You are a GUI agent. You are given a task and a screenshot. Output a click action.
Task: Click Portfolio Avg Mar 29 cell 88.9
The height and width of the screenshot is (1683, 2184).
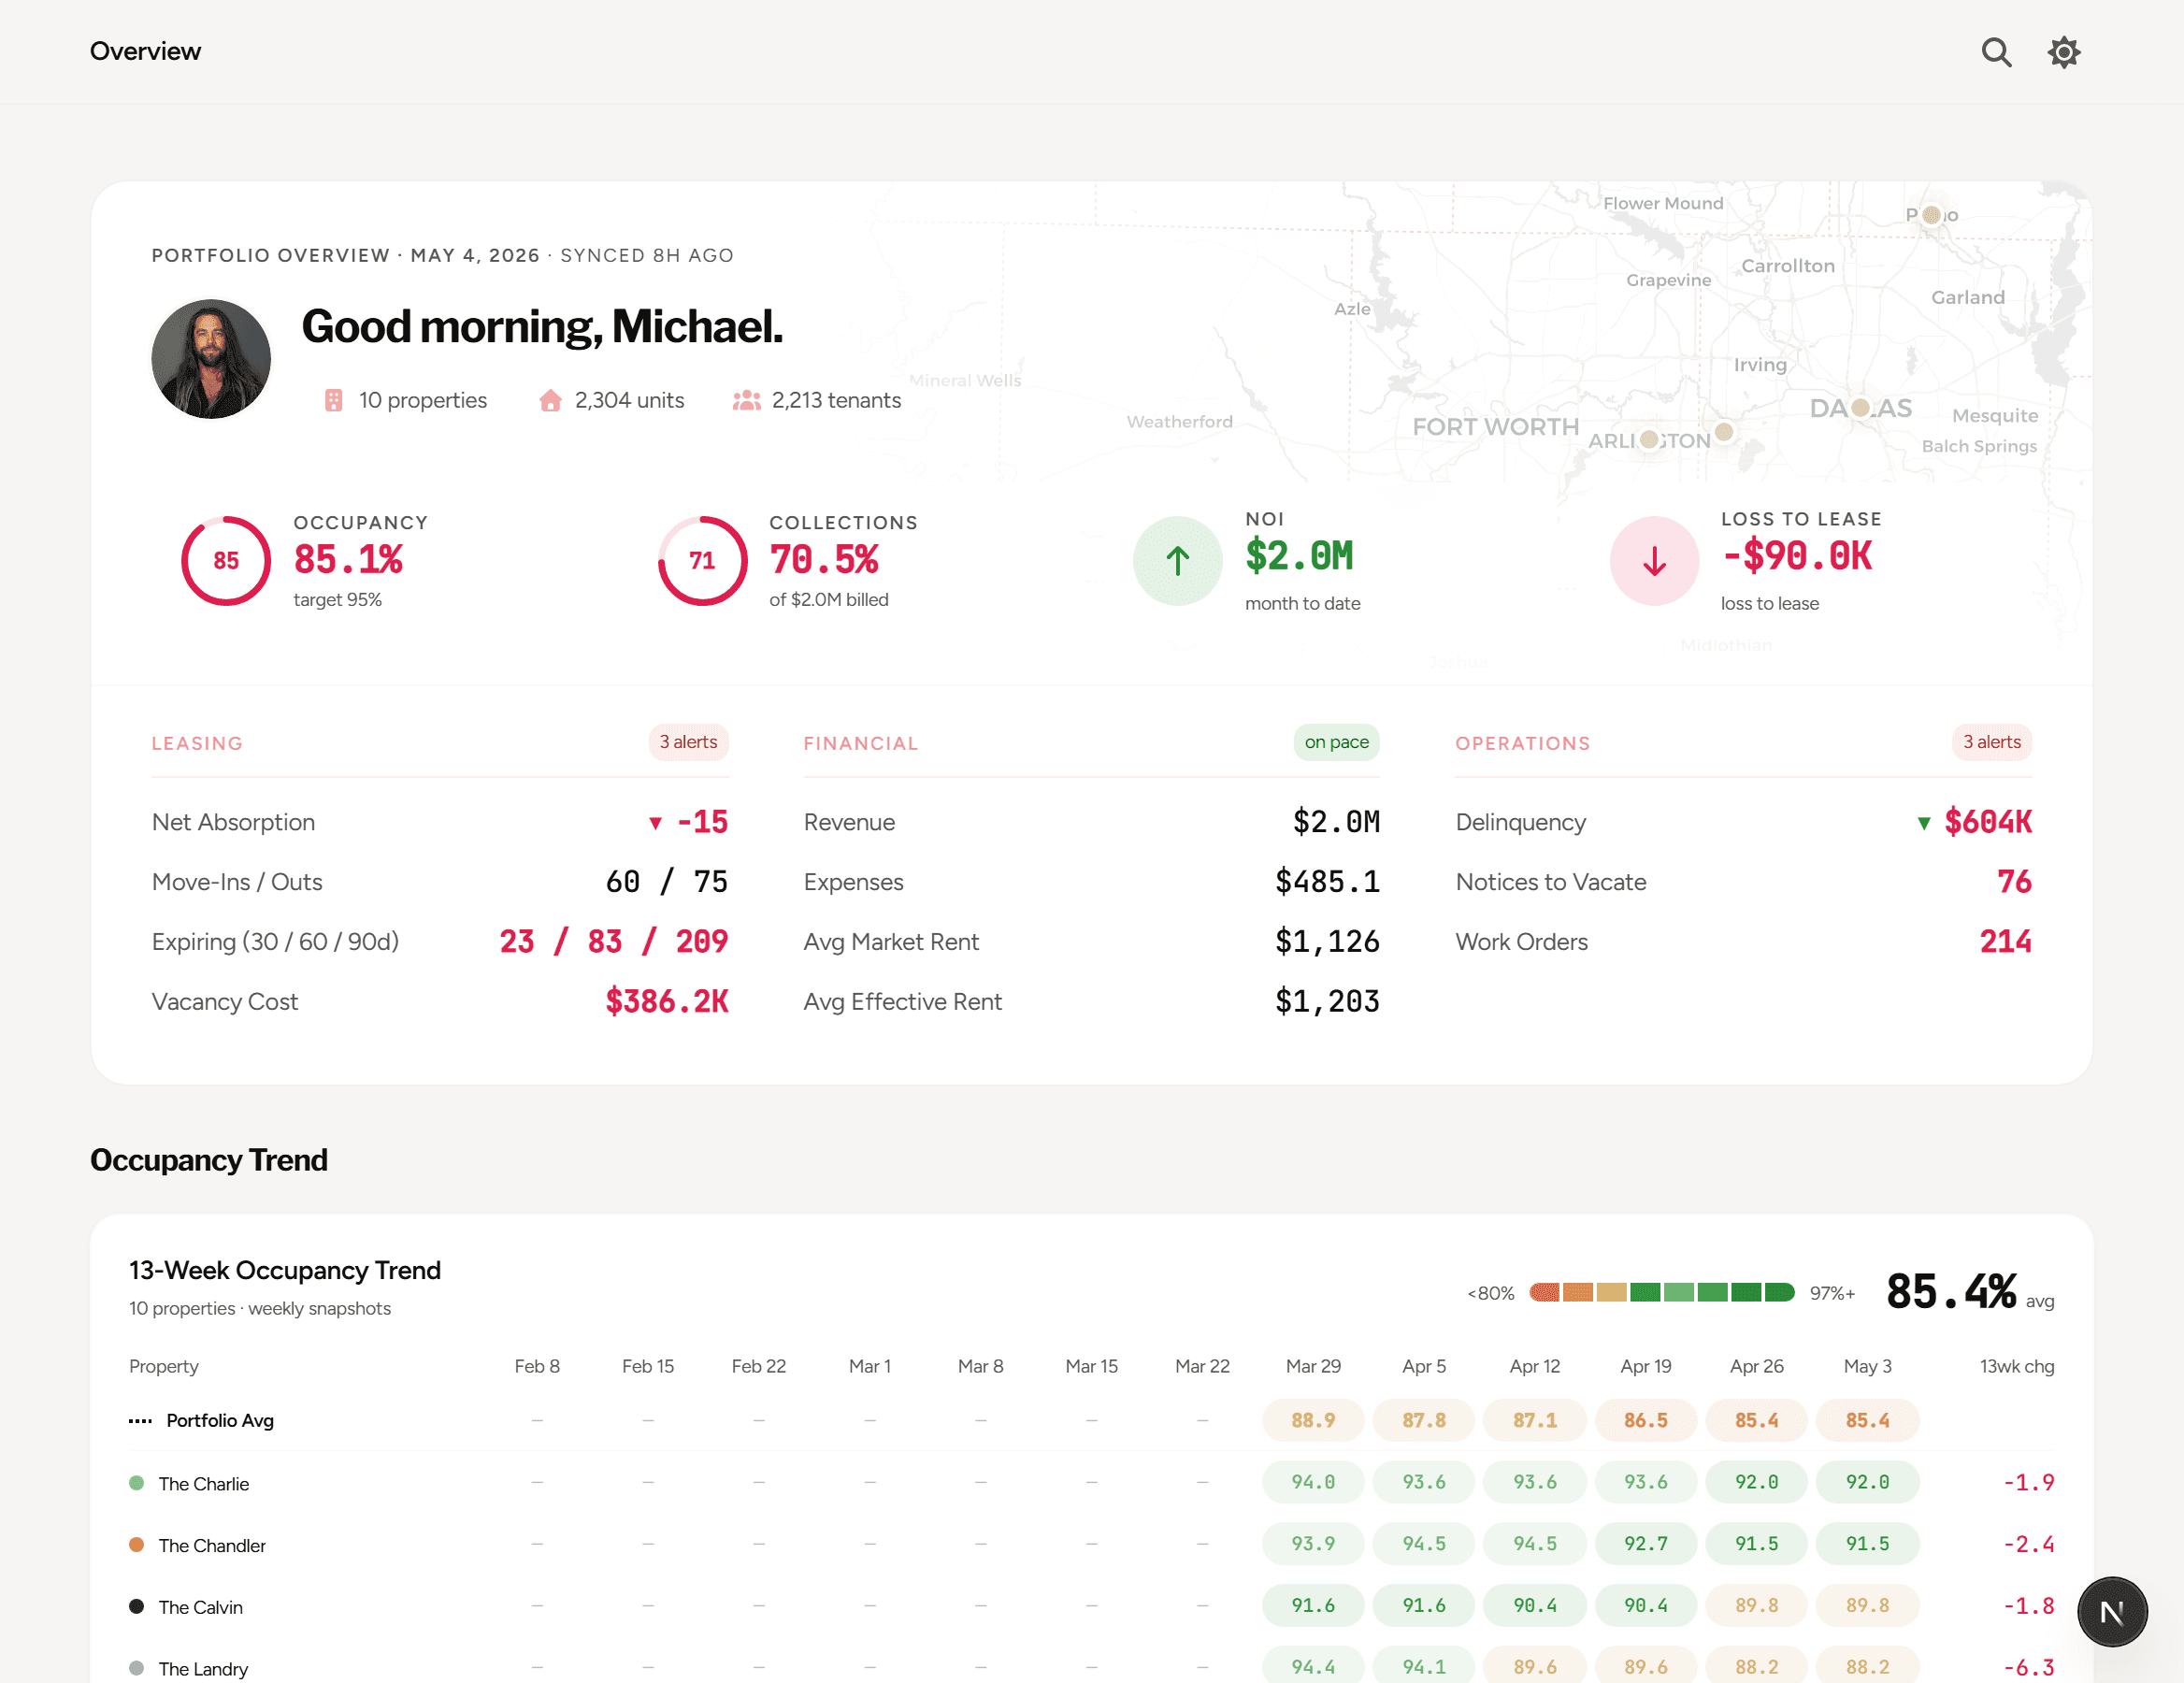[1313, 1420]
